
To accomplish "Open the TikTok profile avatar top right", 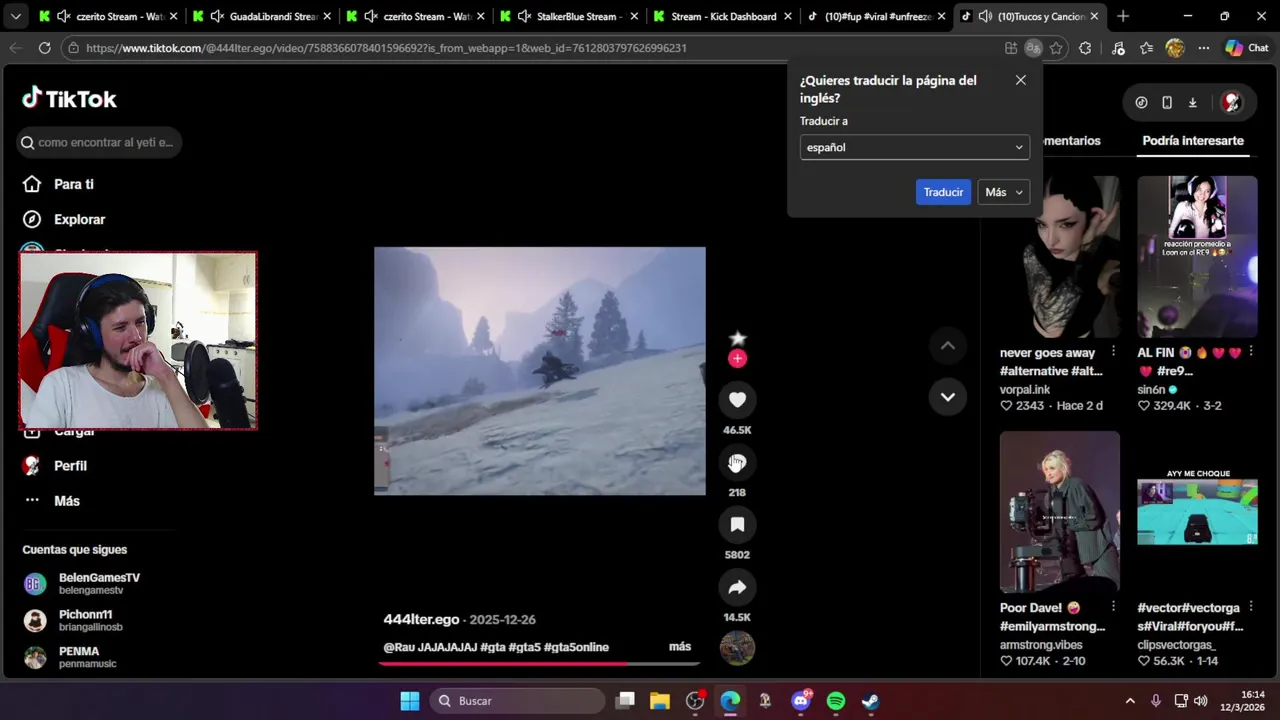I will click(1231, 102).
